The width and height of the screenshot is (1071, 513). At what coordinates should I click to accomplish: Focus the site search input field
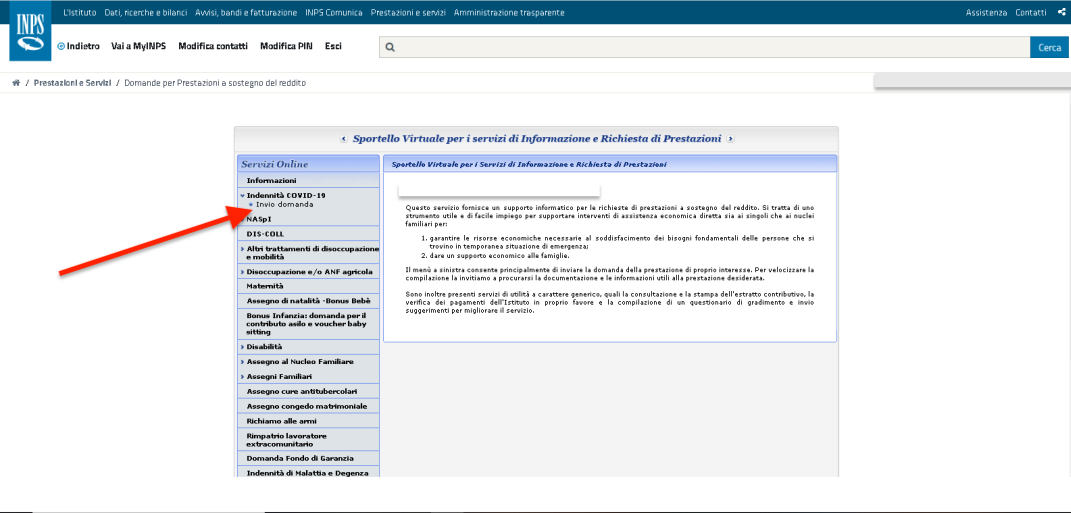(x=704, y=47)
